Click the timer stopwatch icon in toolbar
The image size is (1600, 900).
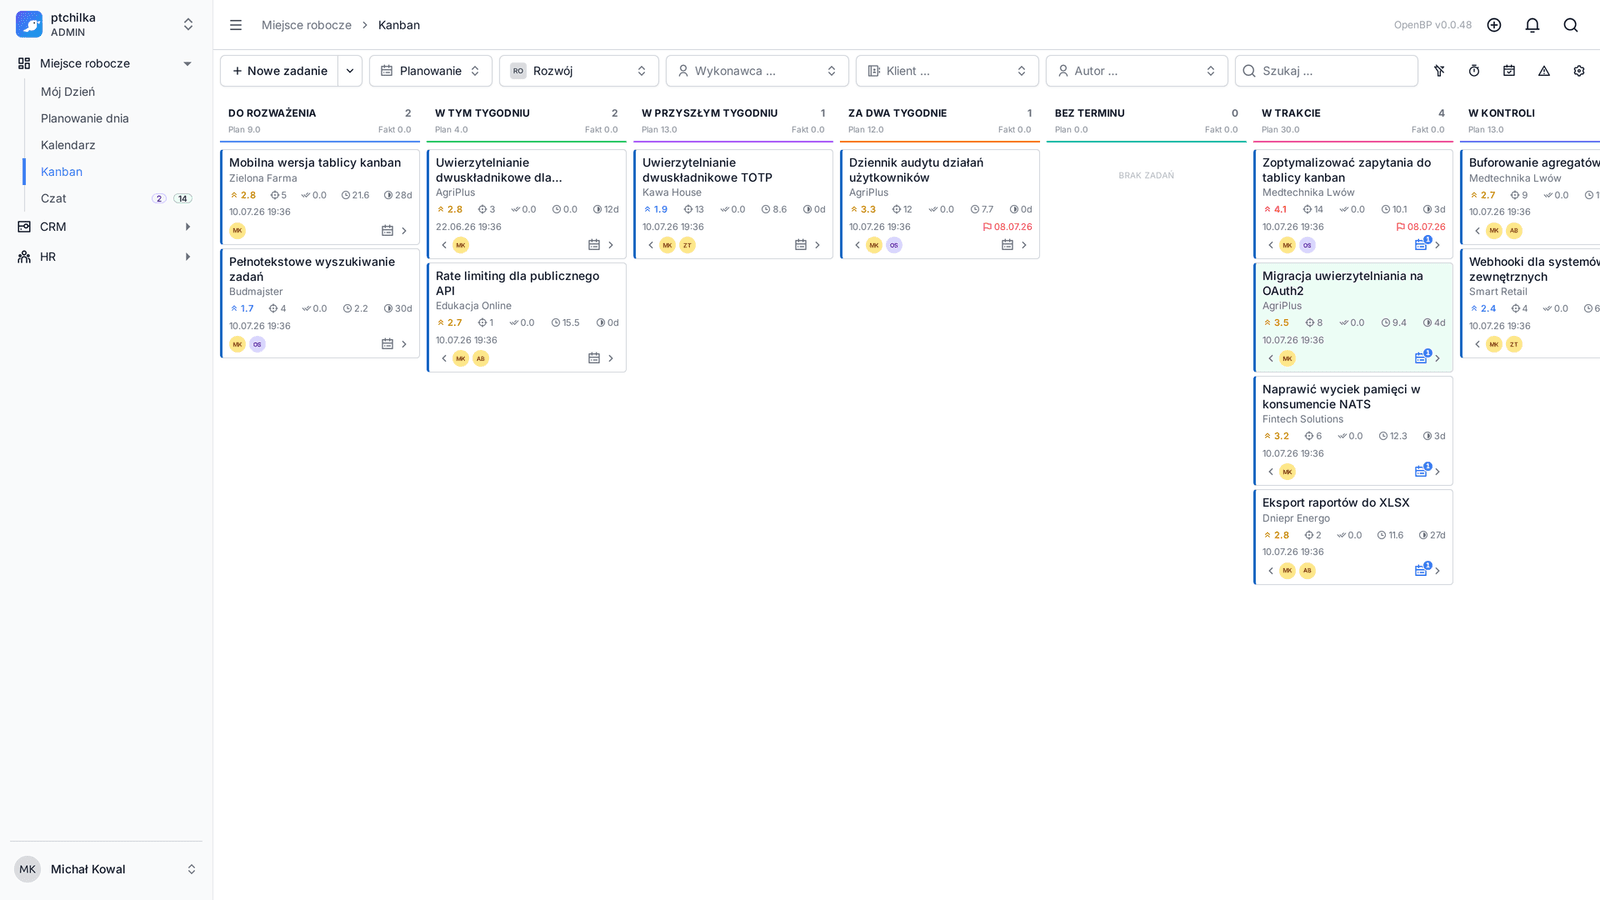[1474, 71]
